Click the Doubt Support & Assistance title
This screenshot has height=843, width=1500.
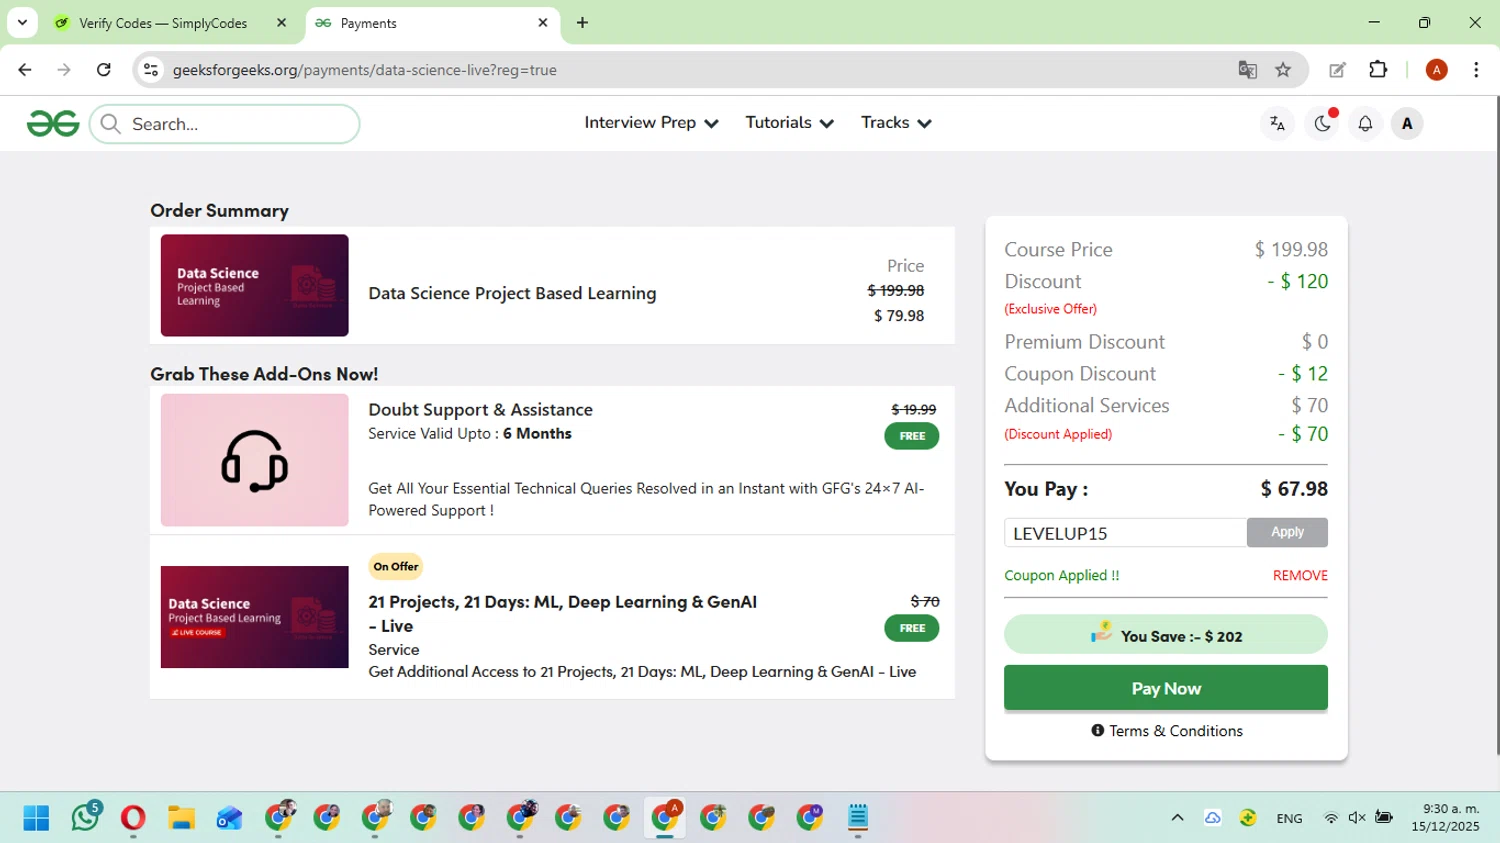(x=480, y=410)
